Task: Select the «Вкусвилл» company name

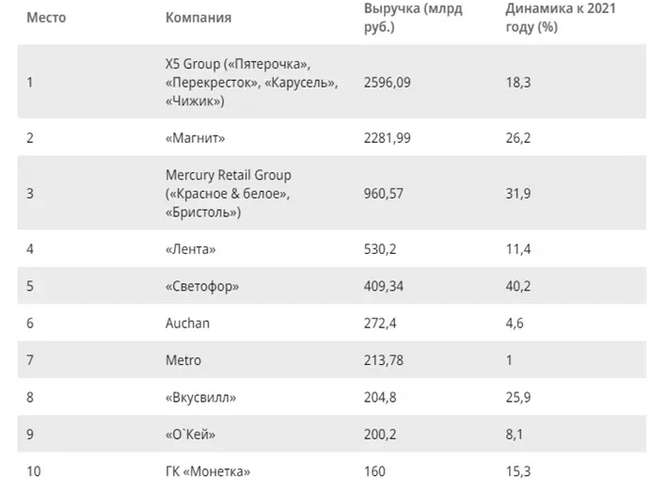Action: (x=200, y=397)
